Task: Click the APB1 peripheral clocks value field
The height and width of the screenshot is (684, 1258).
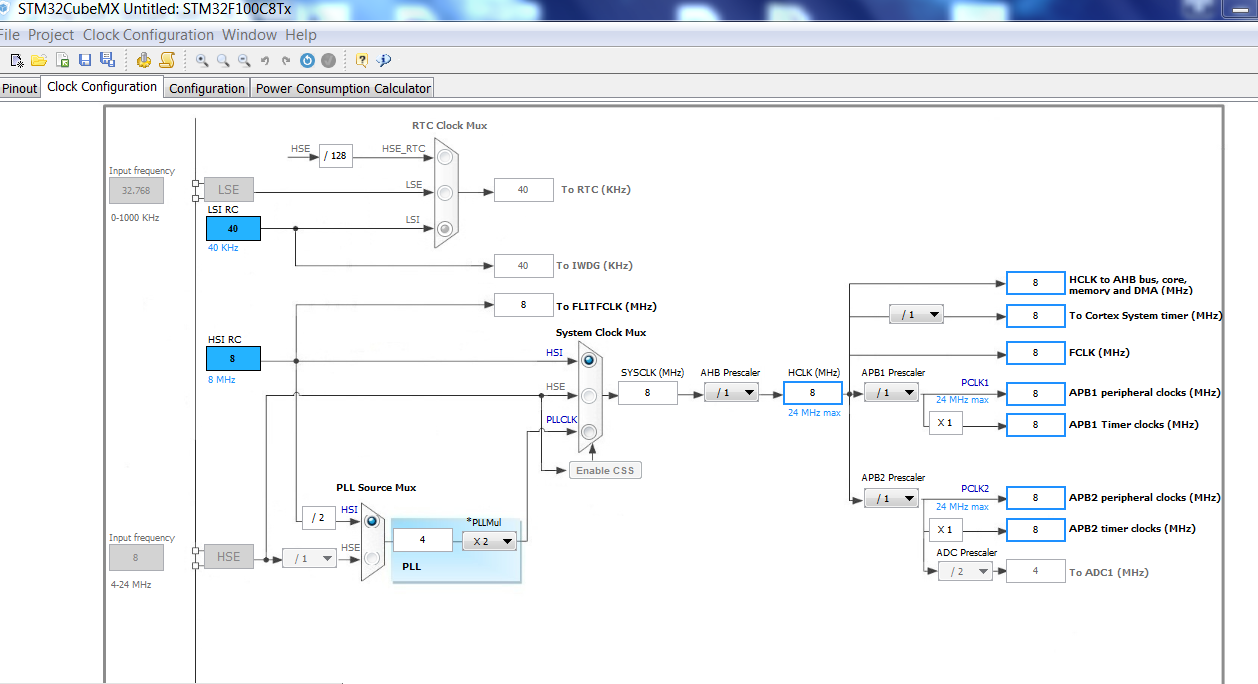Action: tap(1036, 393)
